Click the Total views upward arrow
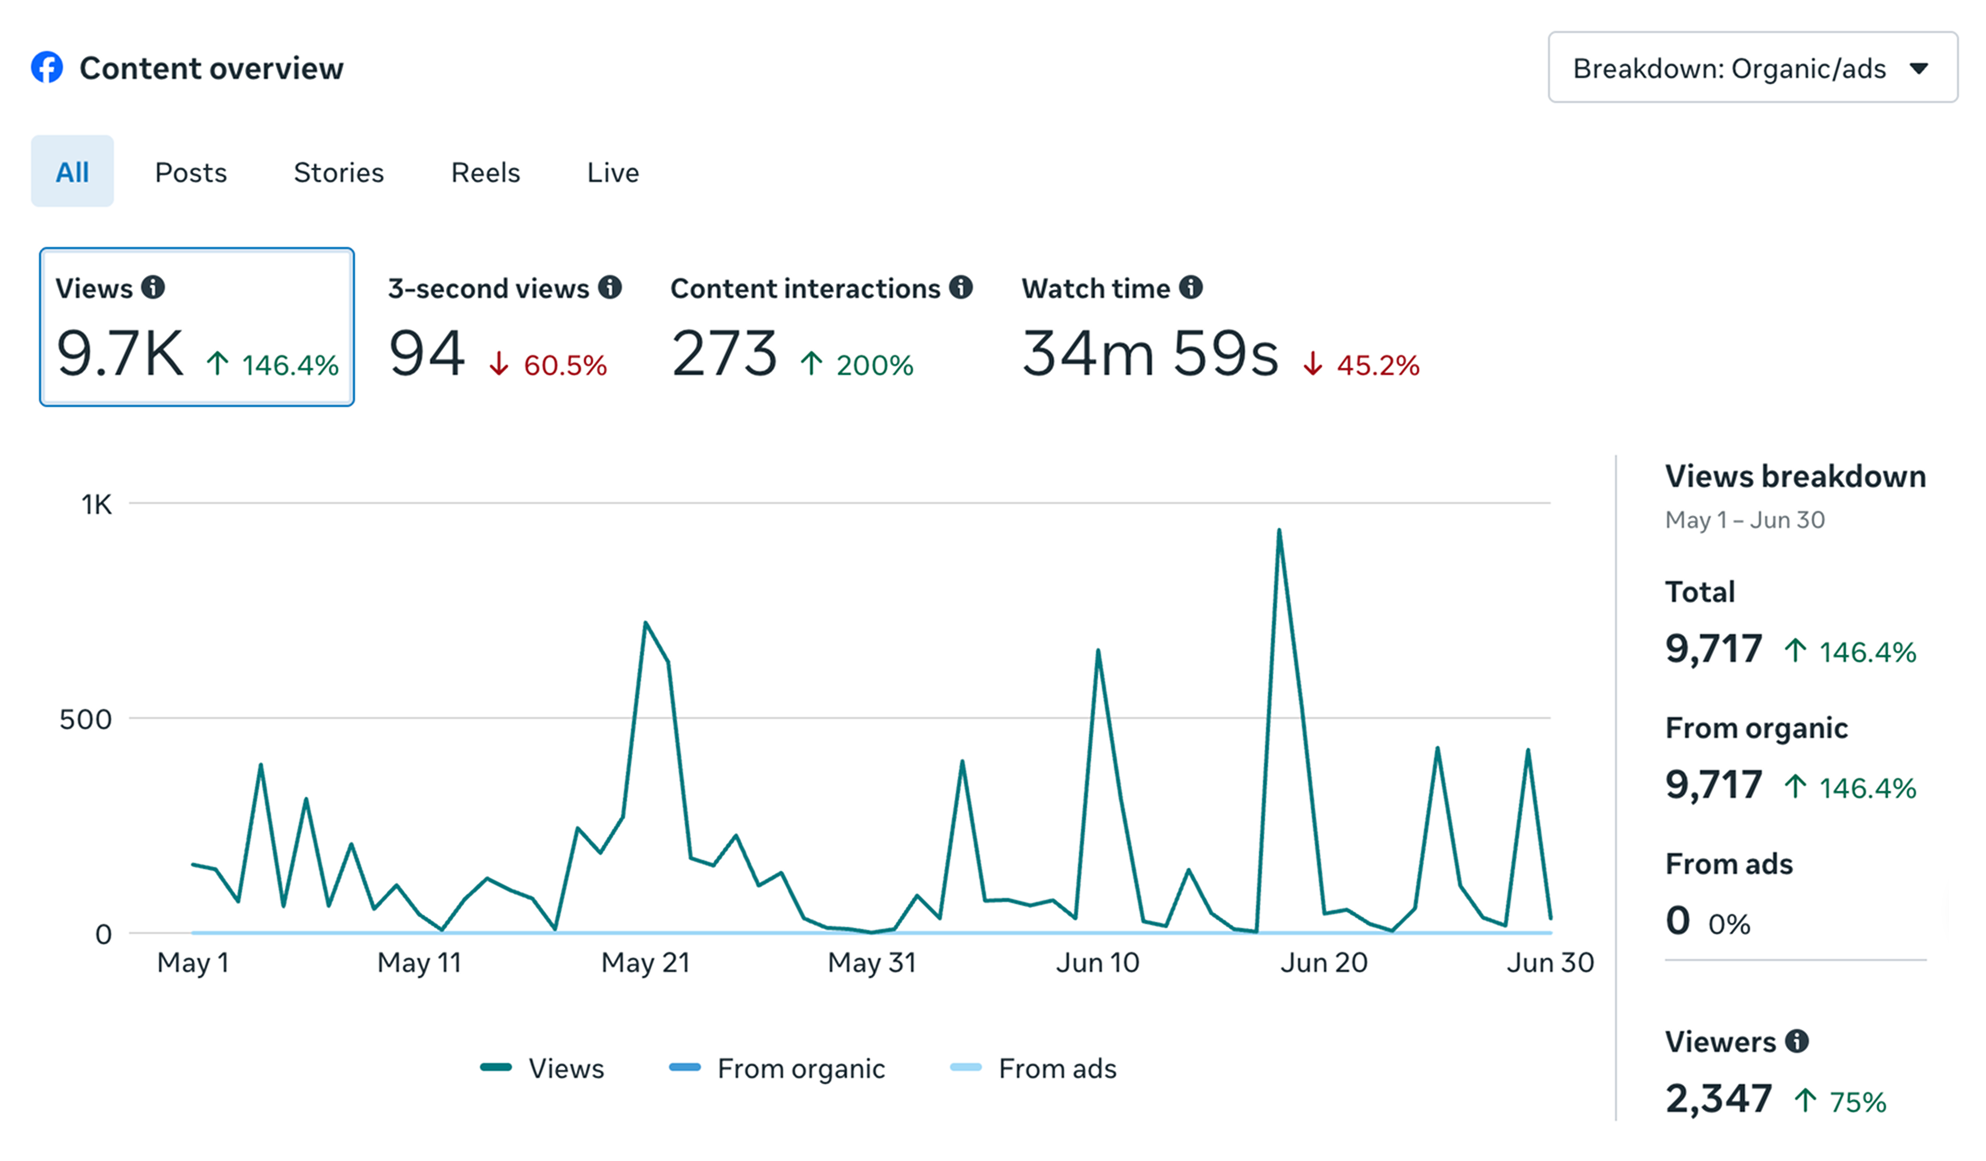The image size is (1986, 1161). [x=1795, y=651]
